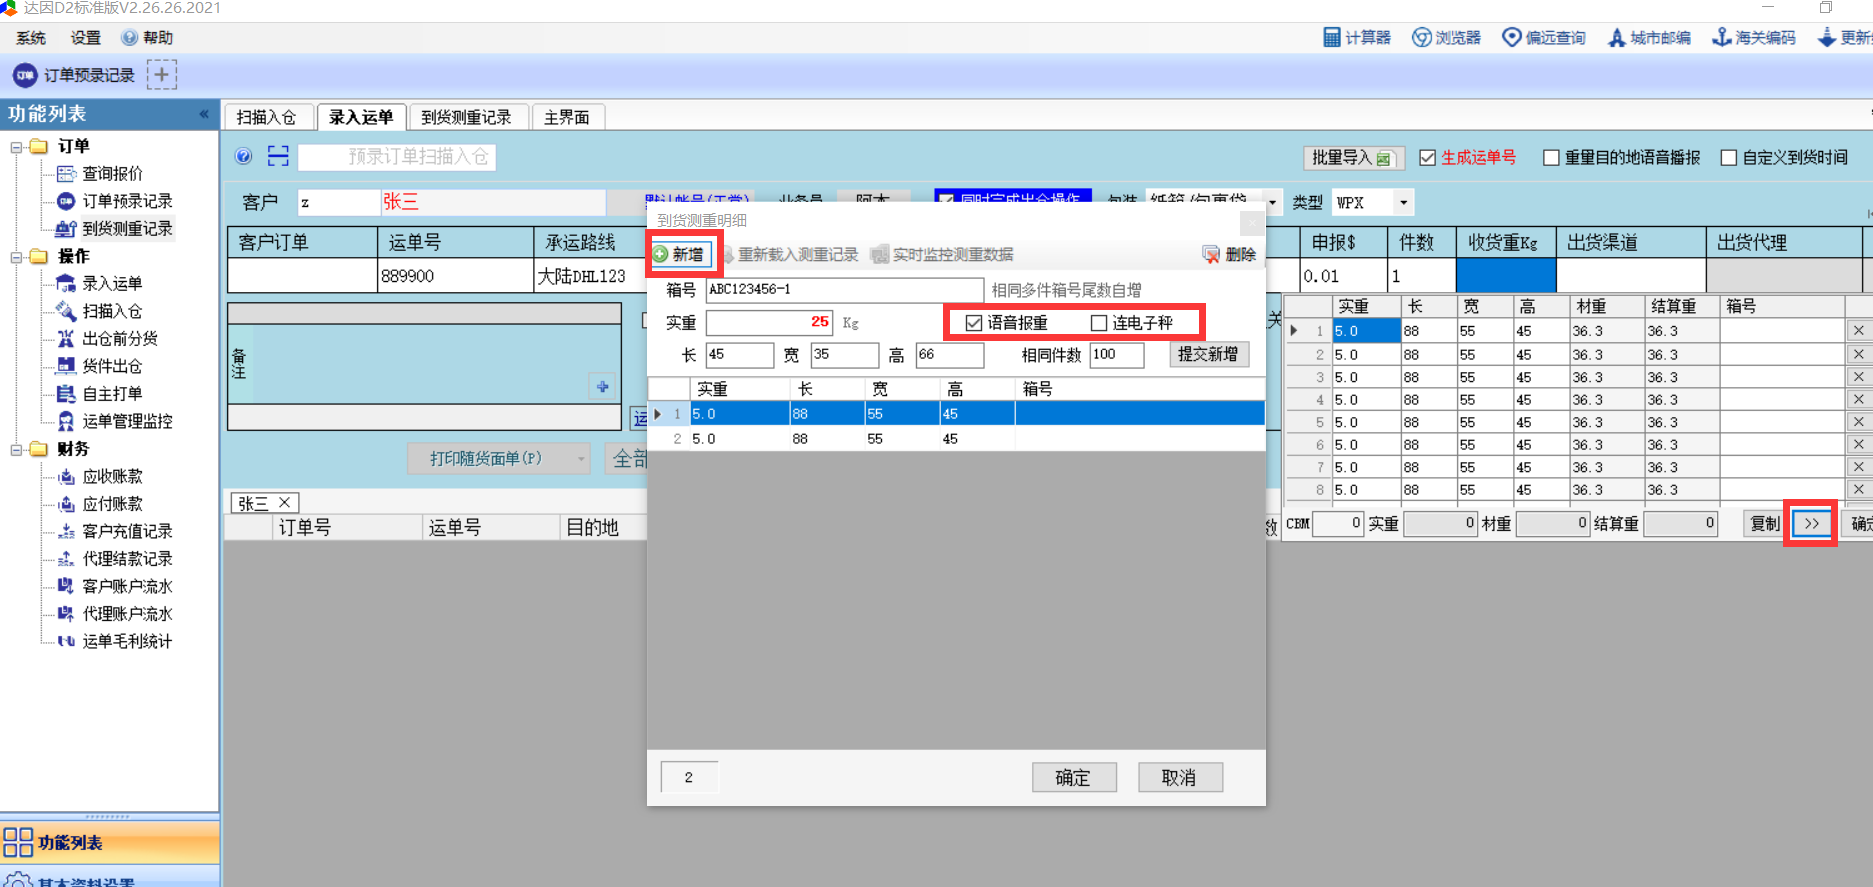Image resolution: width=1873 pixels, height=887 pixels.
Task: Click the 箱号 input field
Action: [x=844, y=290]
